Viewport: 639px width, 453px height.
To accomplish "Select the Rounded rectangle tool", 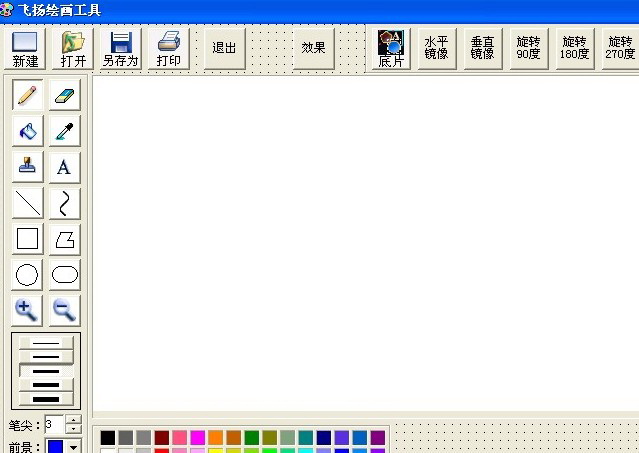I will (65, 275).
